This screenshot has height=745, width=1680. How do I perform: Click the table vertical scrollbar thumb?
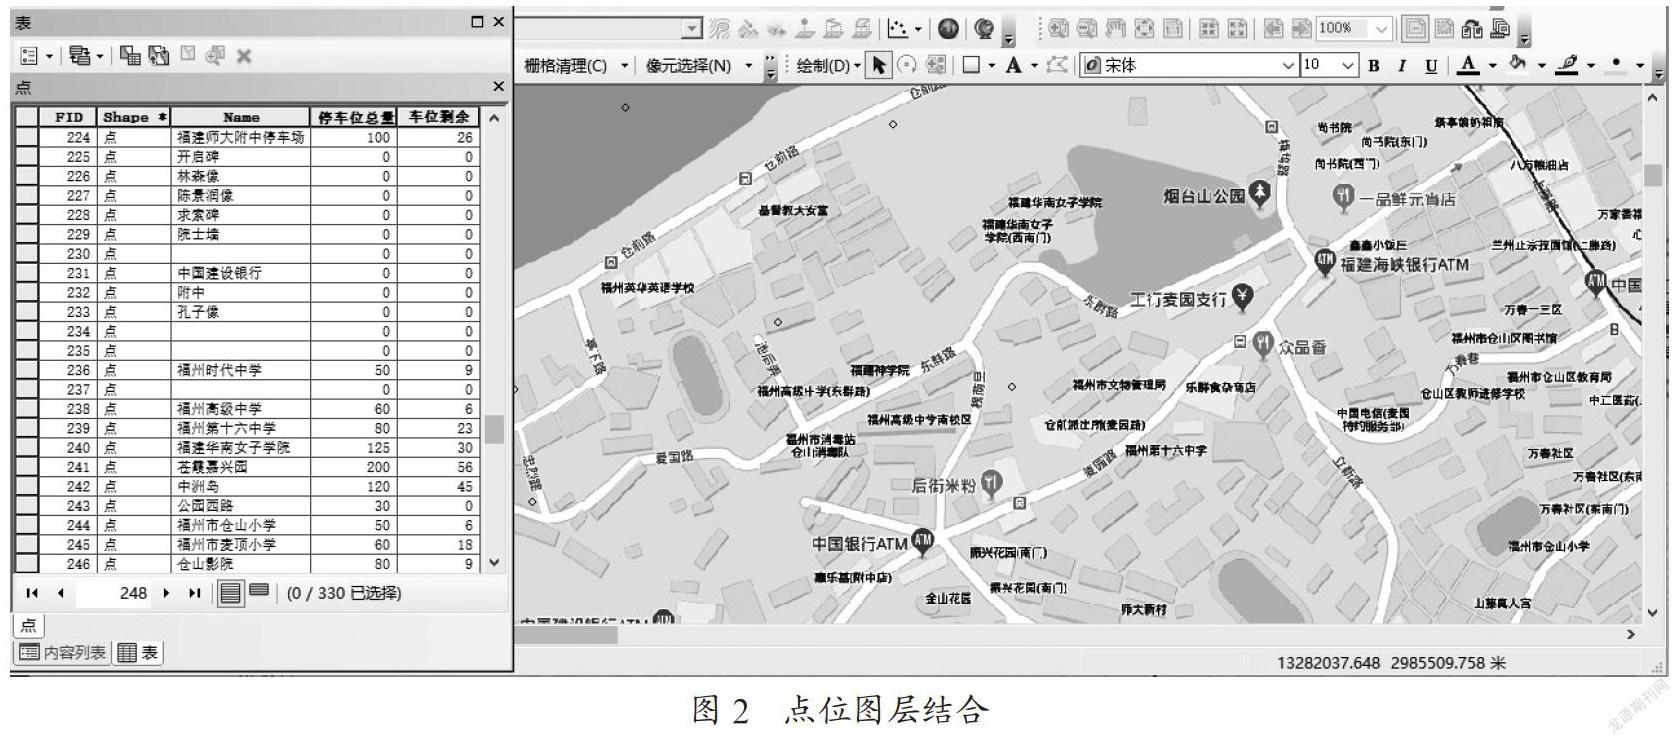point(494,429)
